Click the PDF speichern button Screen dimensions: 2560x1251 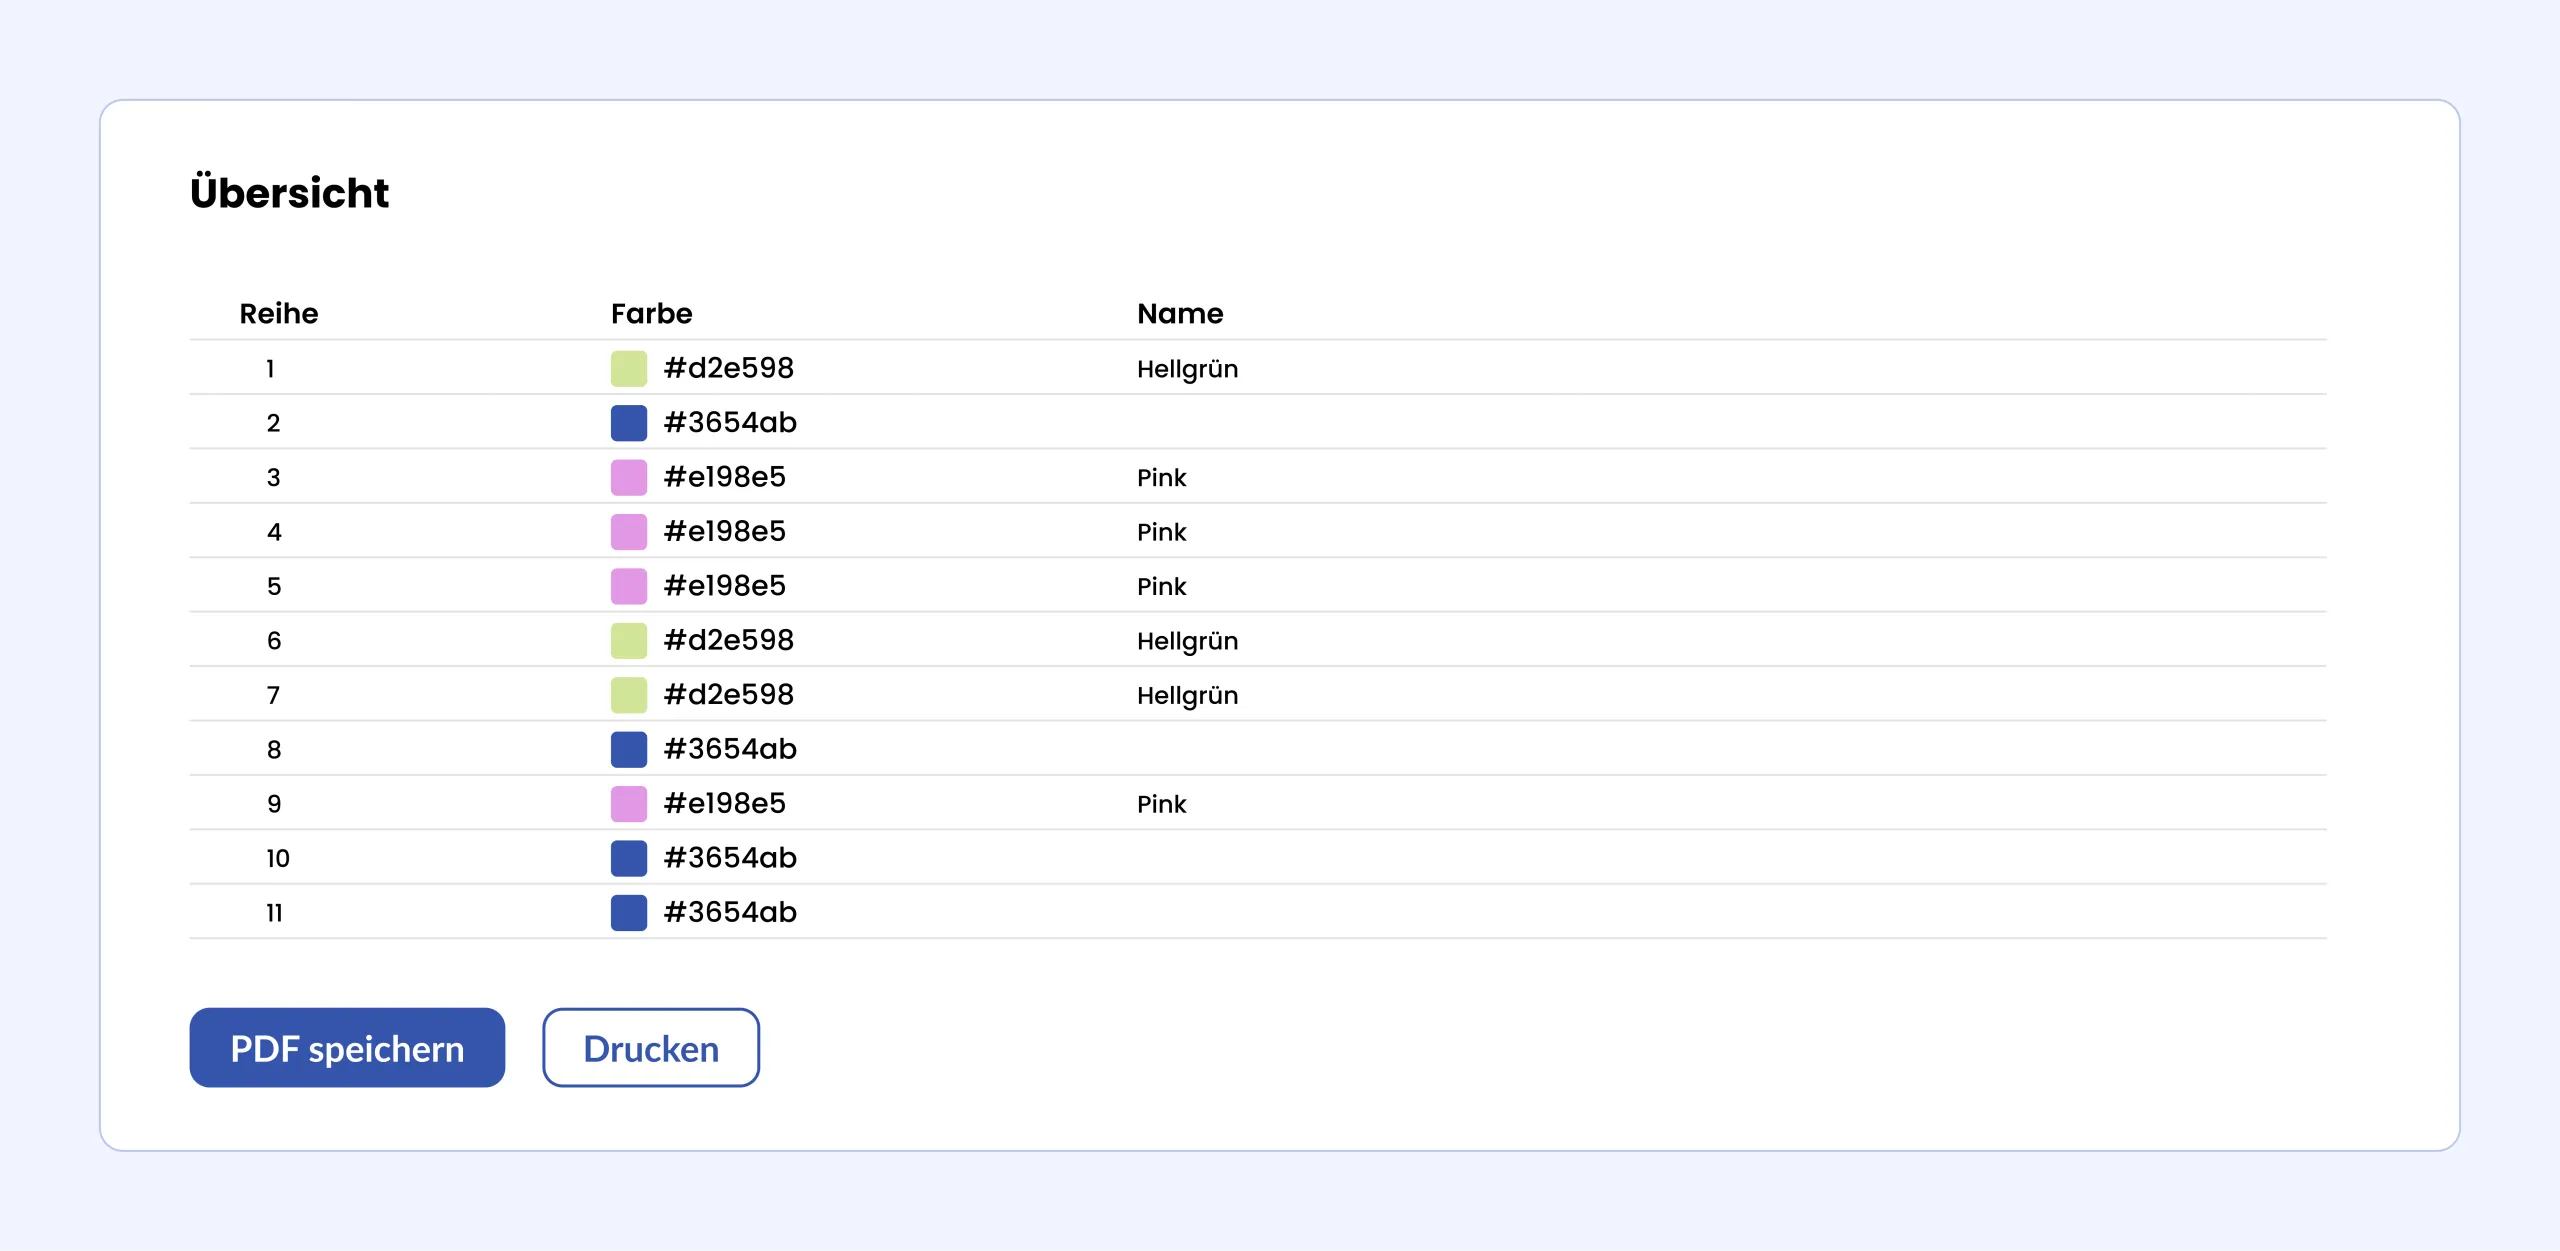(347, 1047)
